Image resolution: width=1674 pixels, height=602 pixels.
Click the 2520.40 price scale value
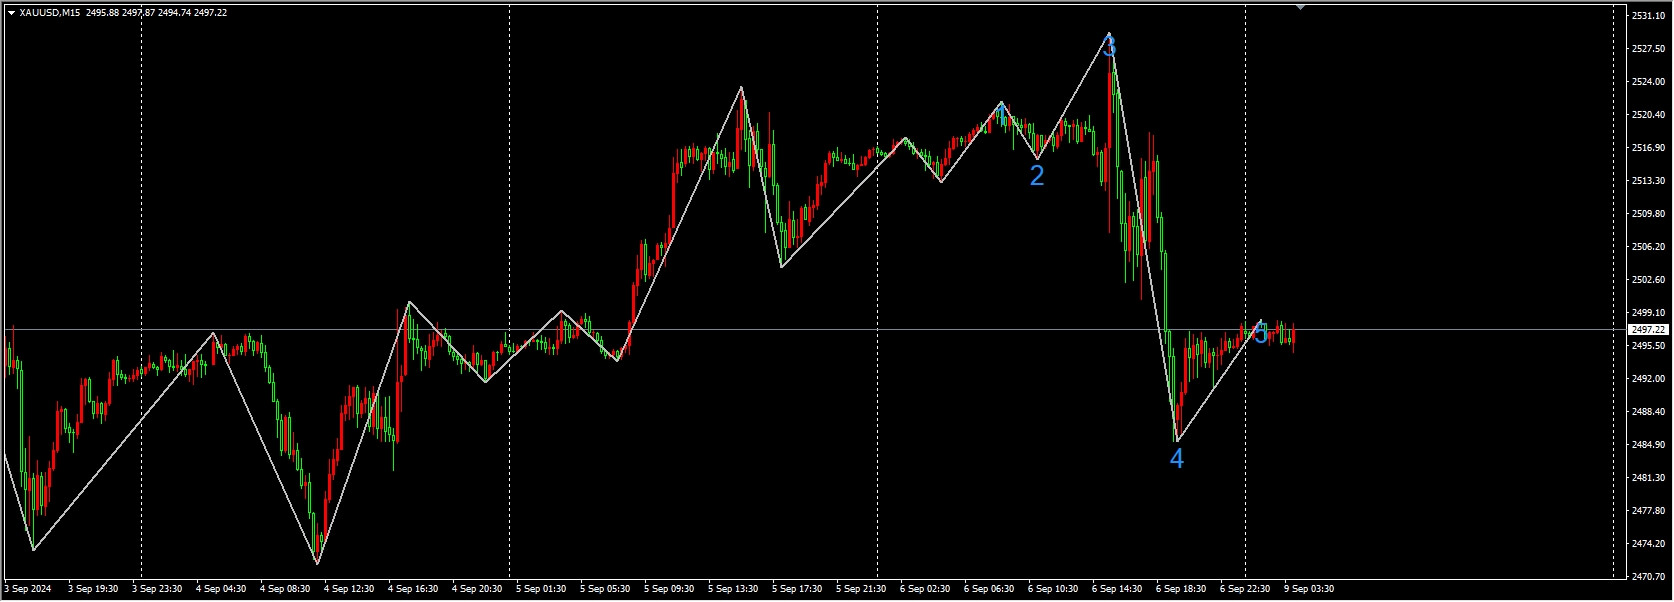click(1648, 115)
